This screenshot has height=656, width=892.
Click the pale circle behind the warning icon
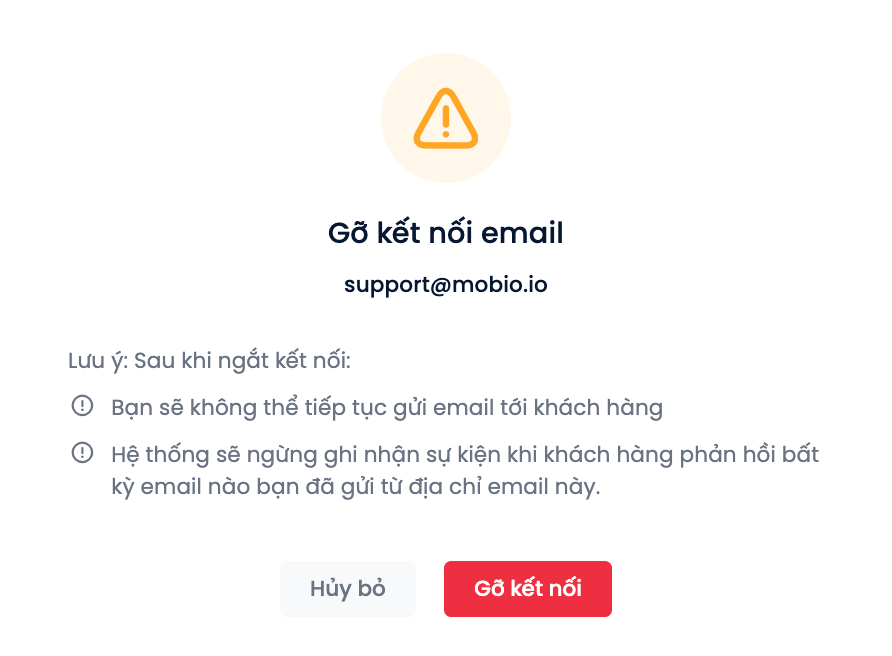[445, 118]
